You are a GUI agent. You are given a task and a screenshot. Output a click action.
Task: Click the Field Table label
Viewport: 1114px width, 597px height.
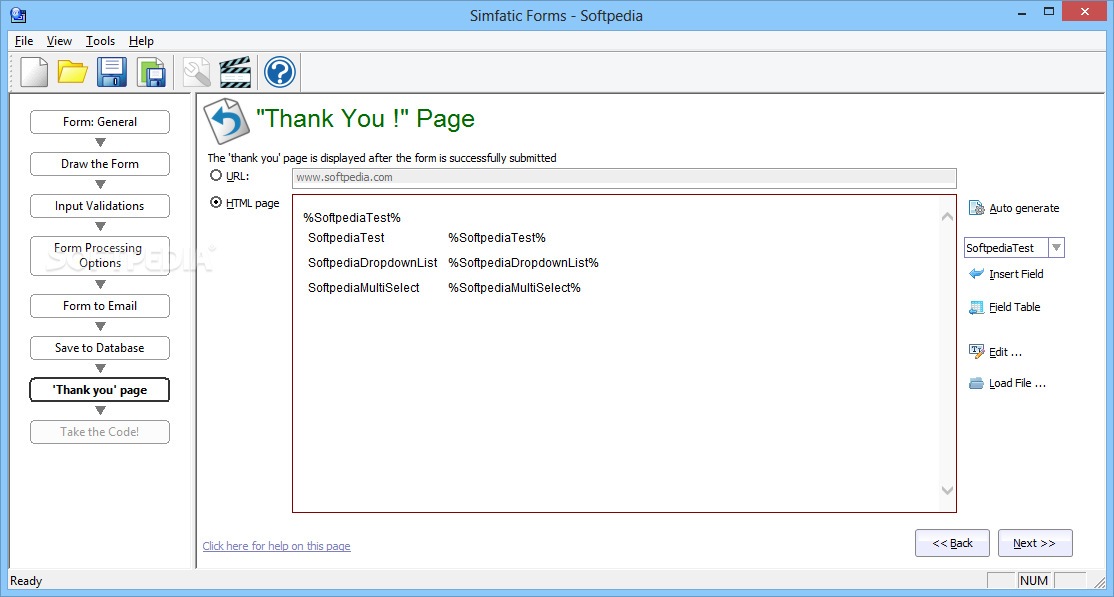pos(1015,307)
